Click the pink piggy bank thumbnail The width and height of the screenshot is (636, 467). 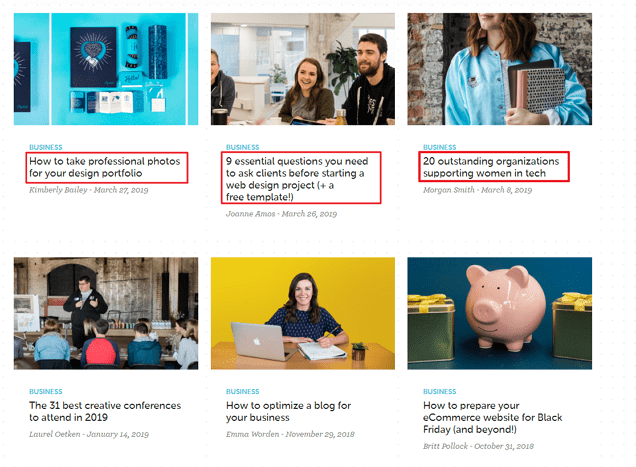pos(500,313)
